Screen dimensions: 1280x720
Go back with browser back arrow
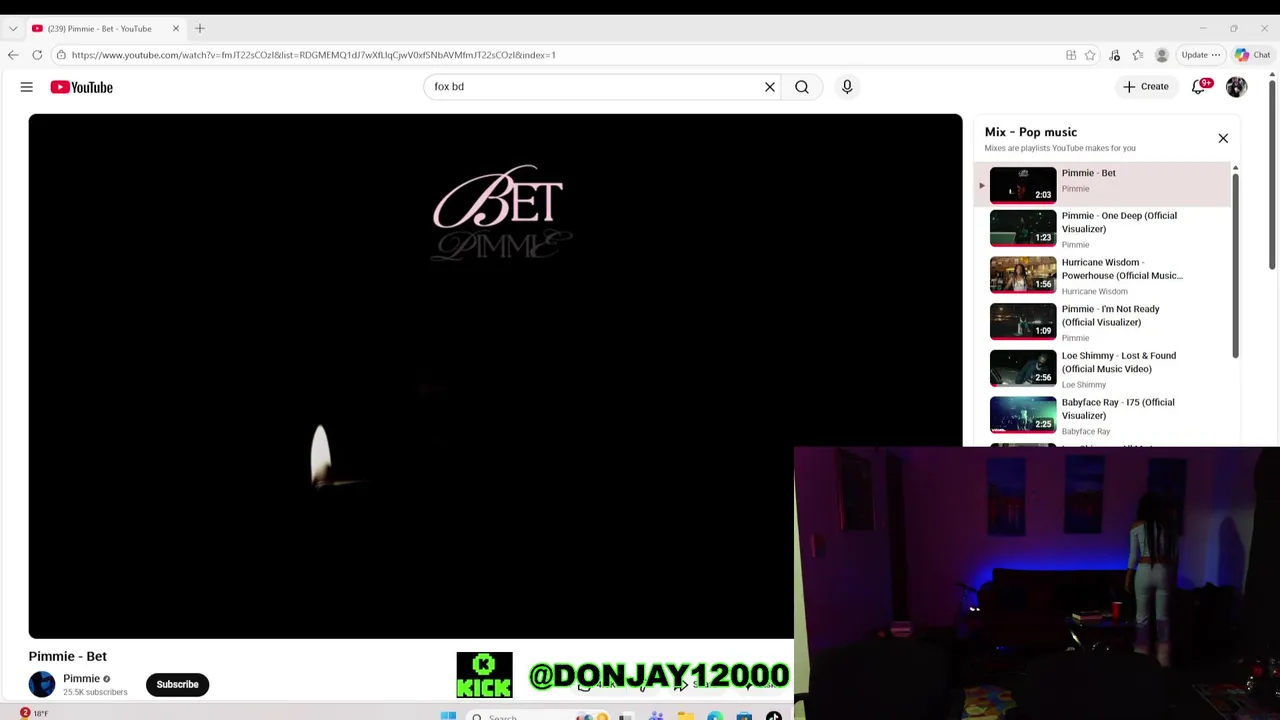(x=13, y=55)
